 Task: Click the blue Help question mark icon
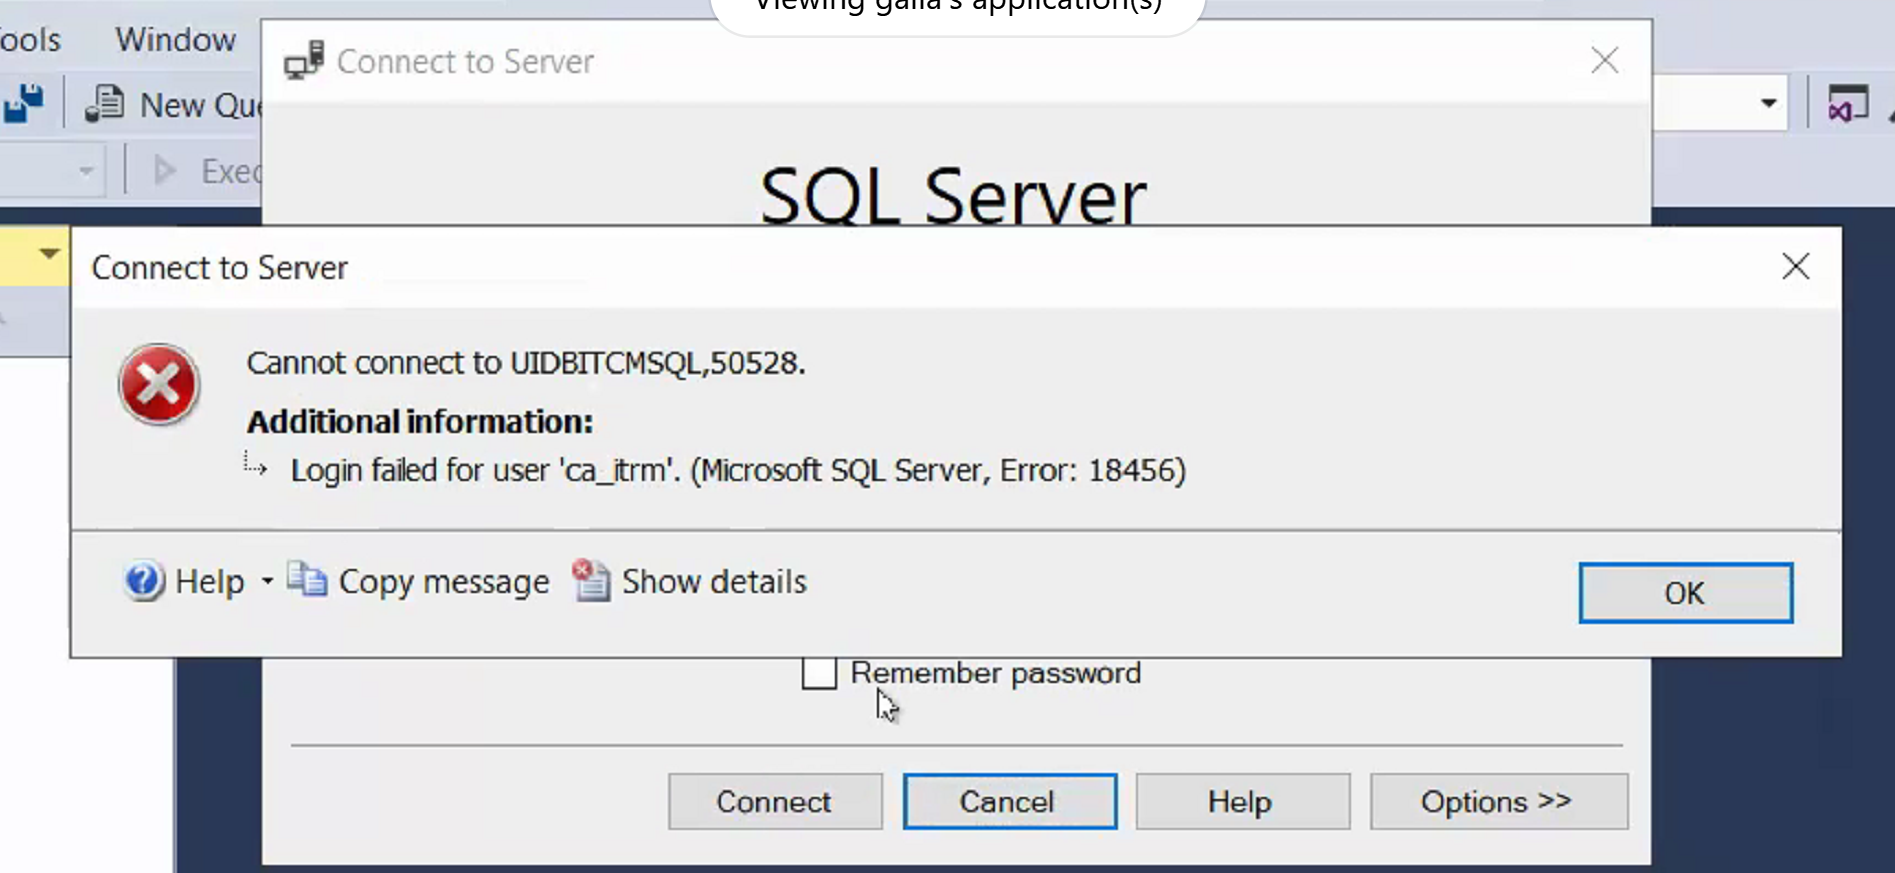pyautogui.click(x=144, y=581)
